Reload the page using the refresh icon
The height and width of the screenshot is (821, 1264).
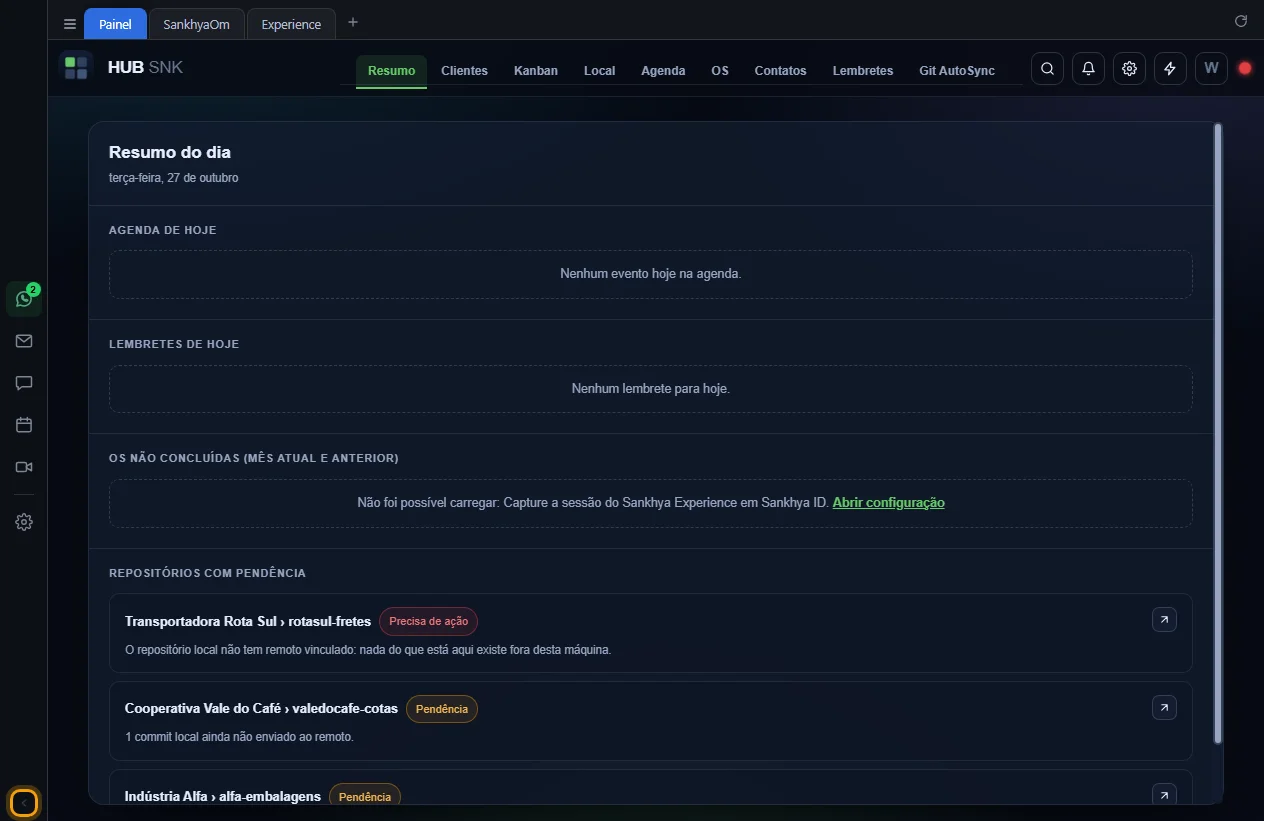point(1241,21)
